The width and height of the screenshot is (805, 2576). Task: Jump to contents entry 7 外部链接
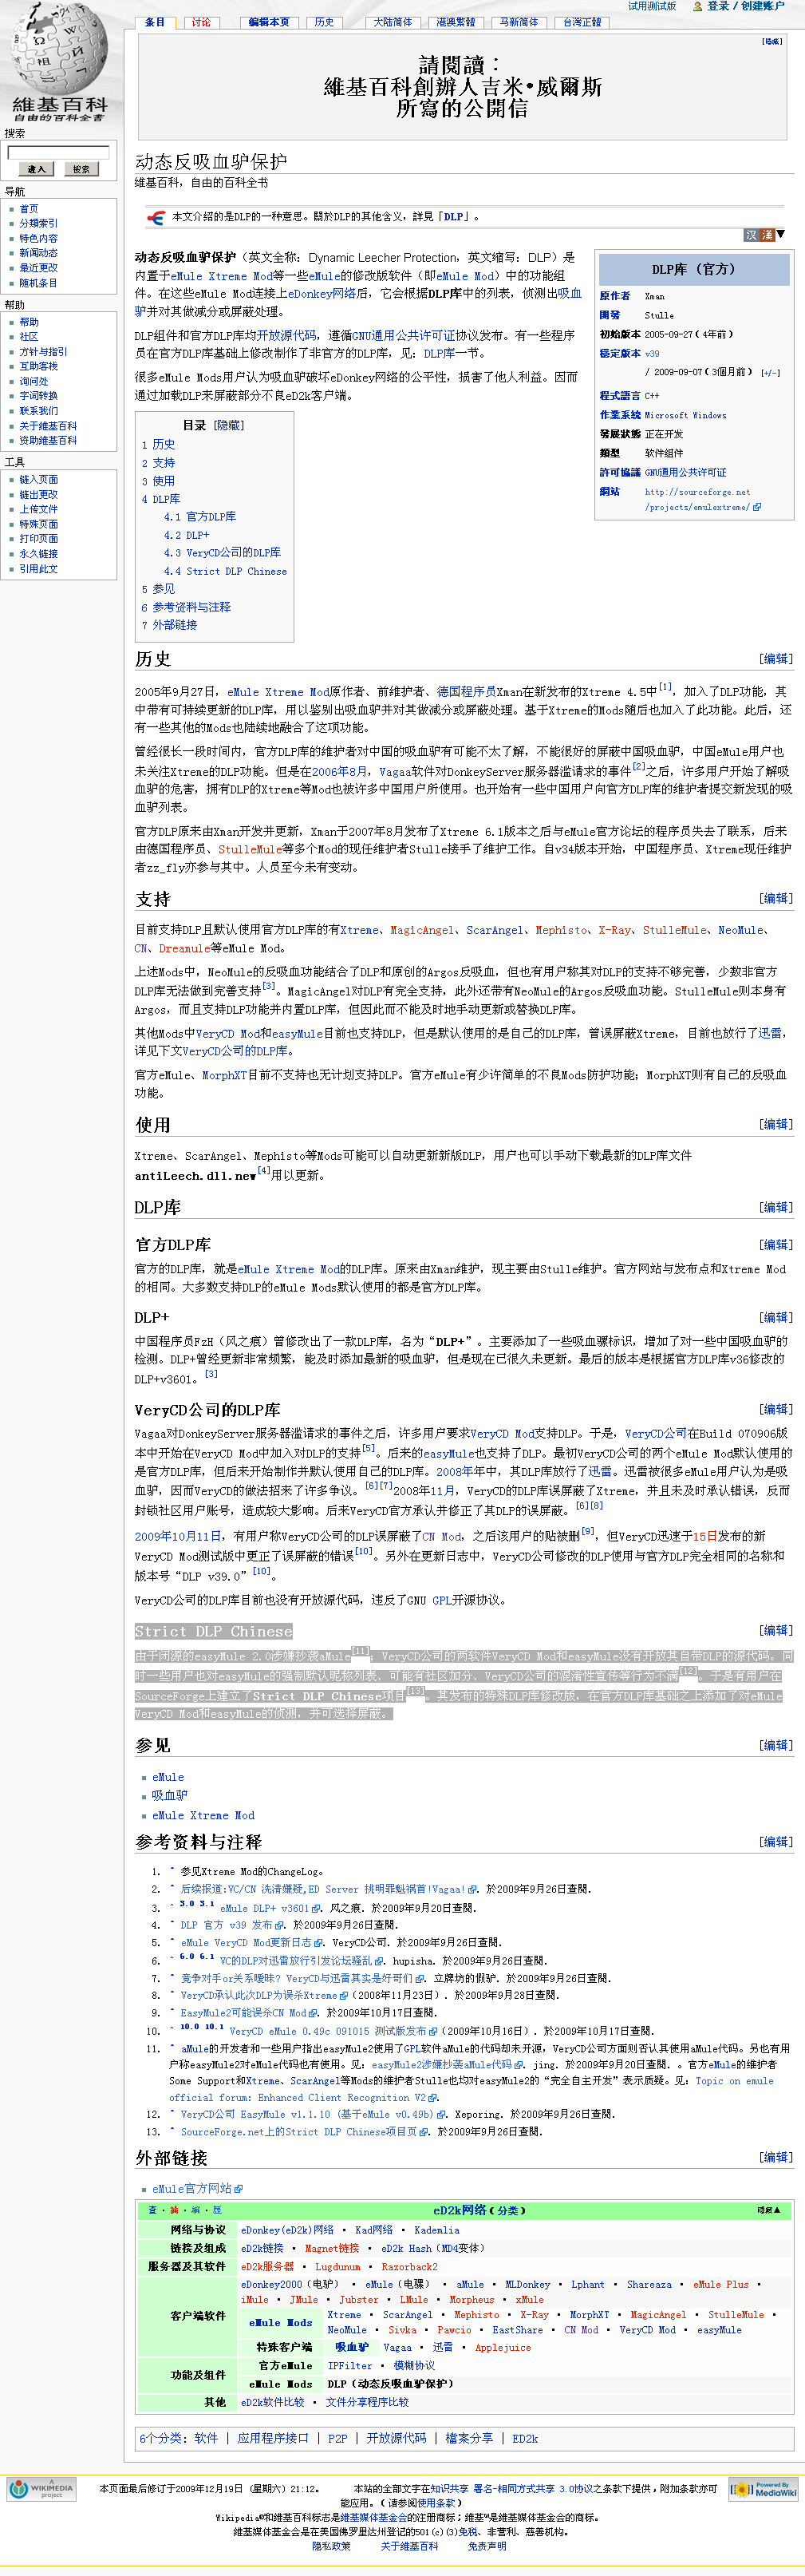[x=169, y=624]
